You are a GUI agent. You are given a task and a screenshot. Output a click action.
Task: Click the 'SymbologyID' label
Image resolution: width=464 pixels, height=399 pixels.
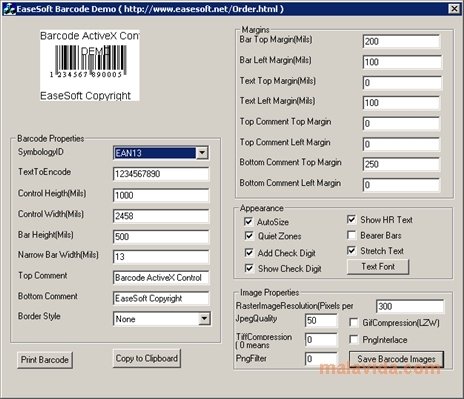[41, 152]
